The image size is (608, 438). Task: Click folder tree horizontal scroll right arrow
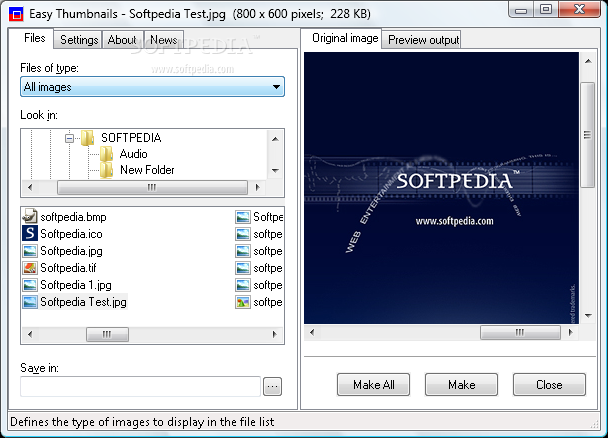pos(258,188)
